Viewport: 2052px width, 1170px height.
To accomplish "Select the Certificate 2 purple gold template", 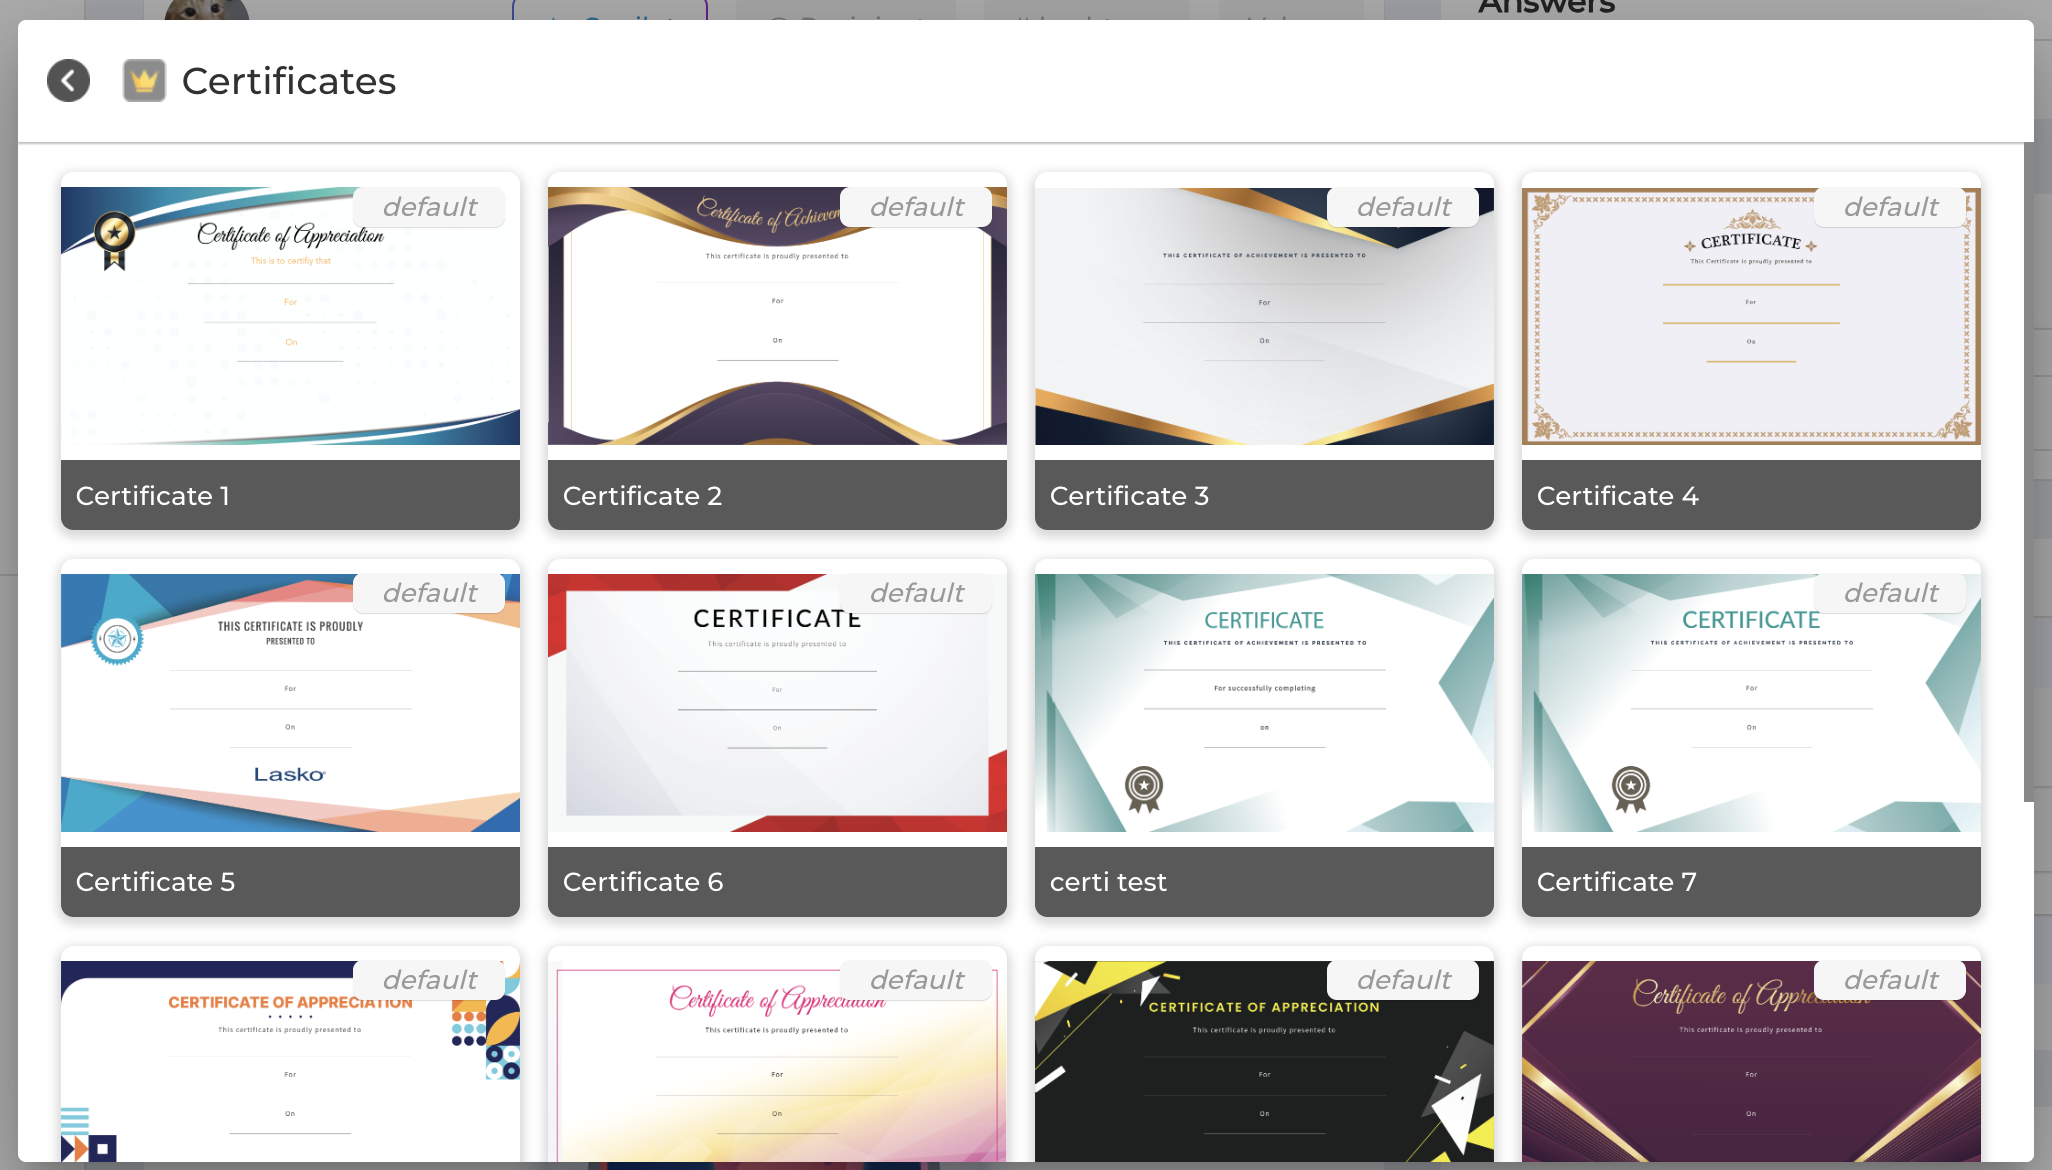I will point(777,316).
